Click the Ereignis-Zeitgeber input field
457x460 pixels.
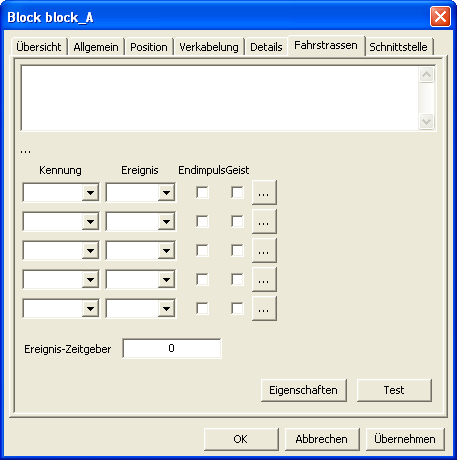[172, 348]
